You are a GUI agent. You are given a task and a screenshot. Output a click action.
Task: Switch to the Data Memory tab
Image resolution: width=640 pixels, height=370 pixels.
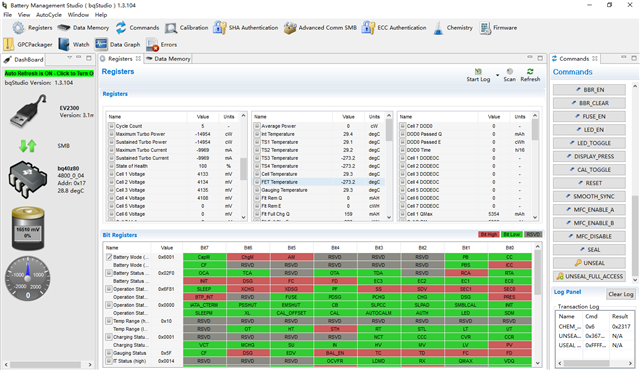(168, 59)
